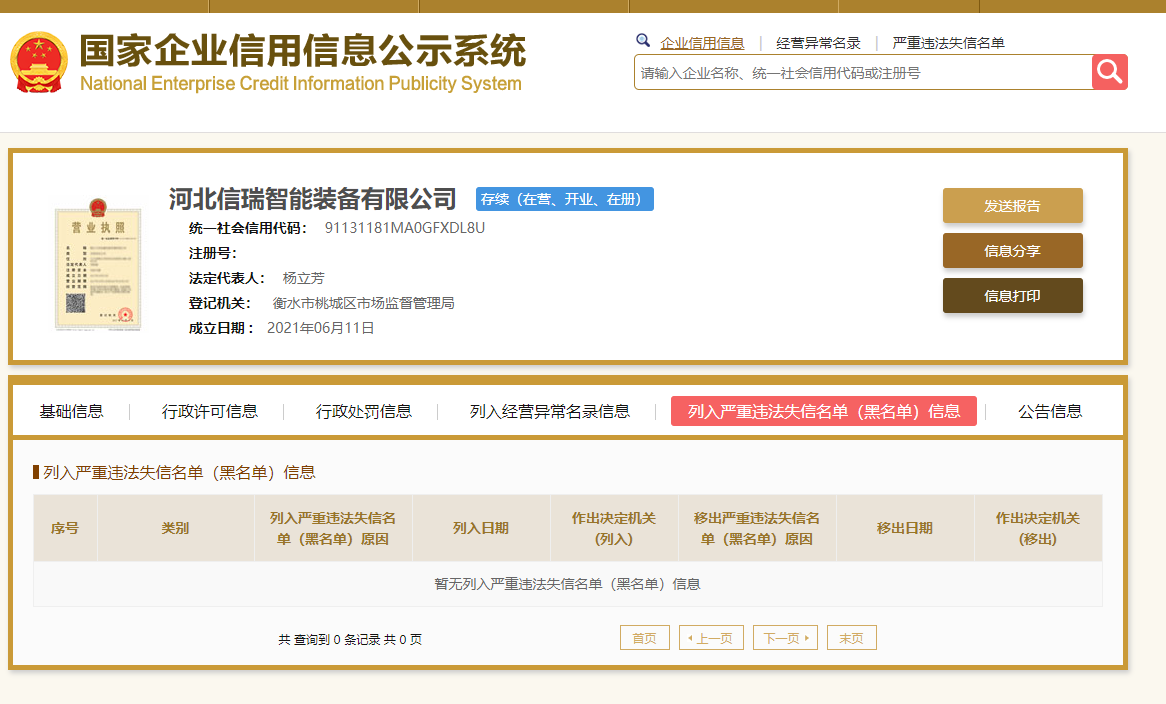Switch to the 公告信息 tab
The width and height of the screenshot is (1166, 704).
pos(1050,411)
